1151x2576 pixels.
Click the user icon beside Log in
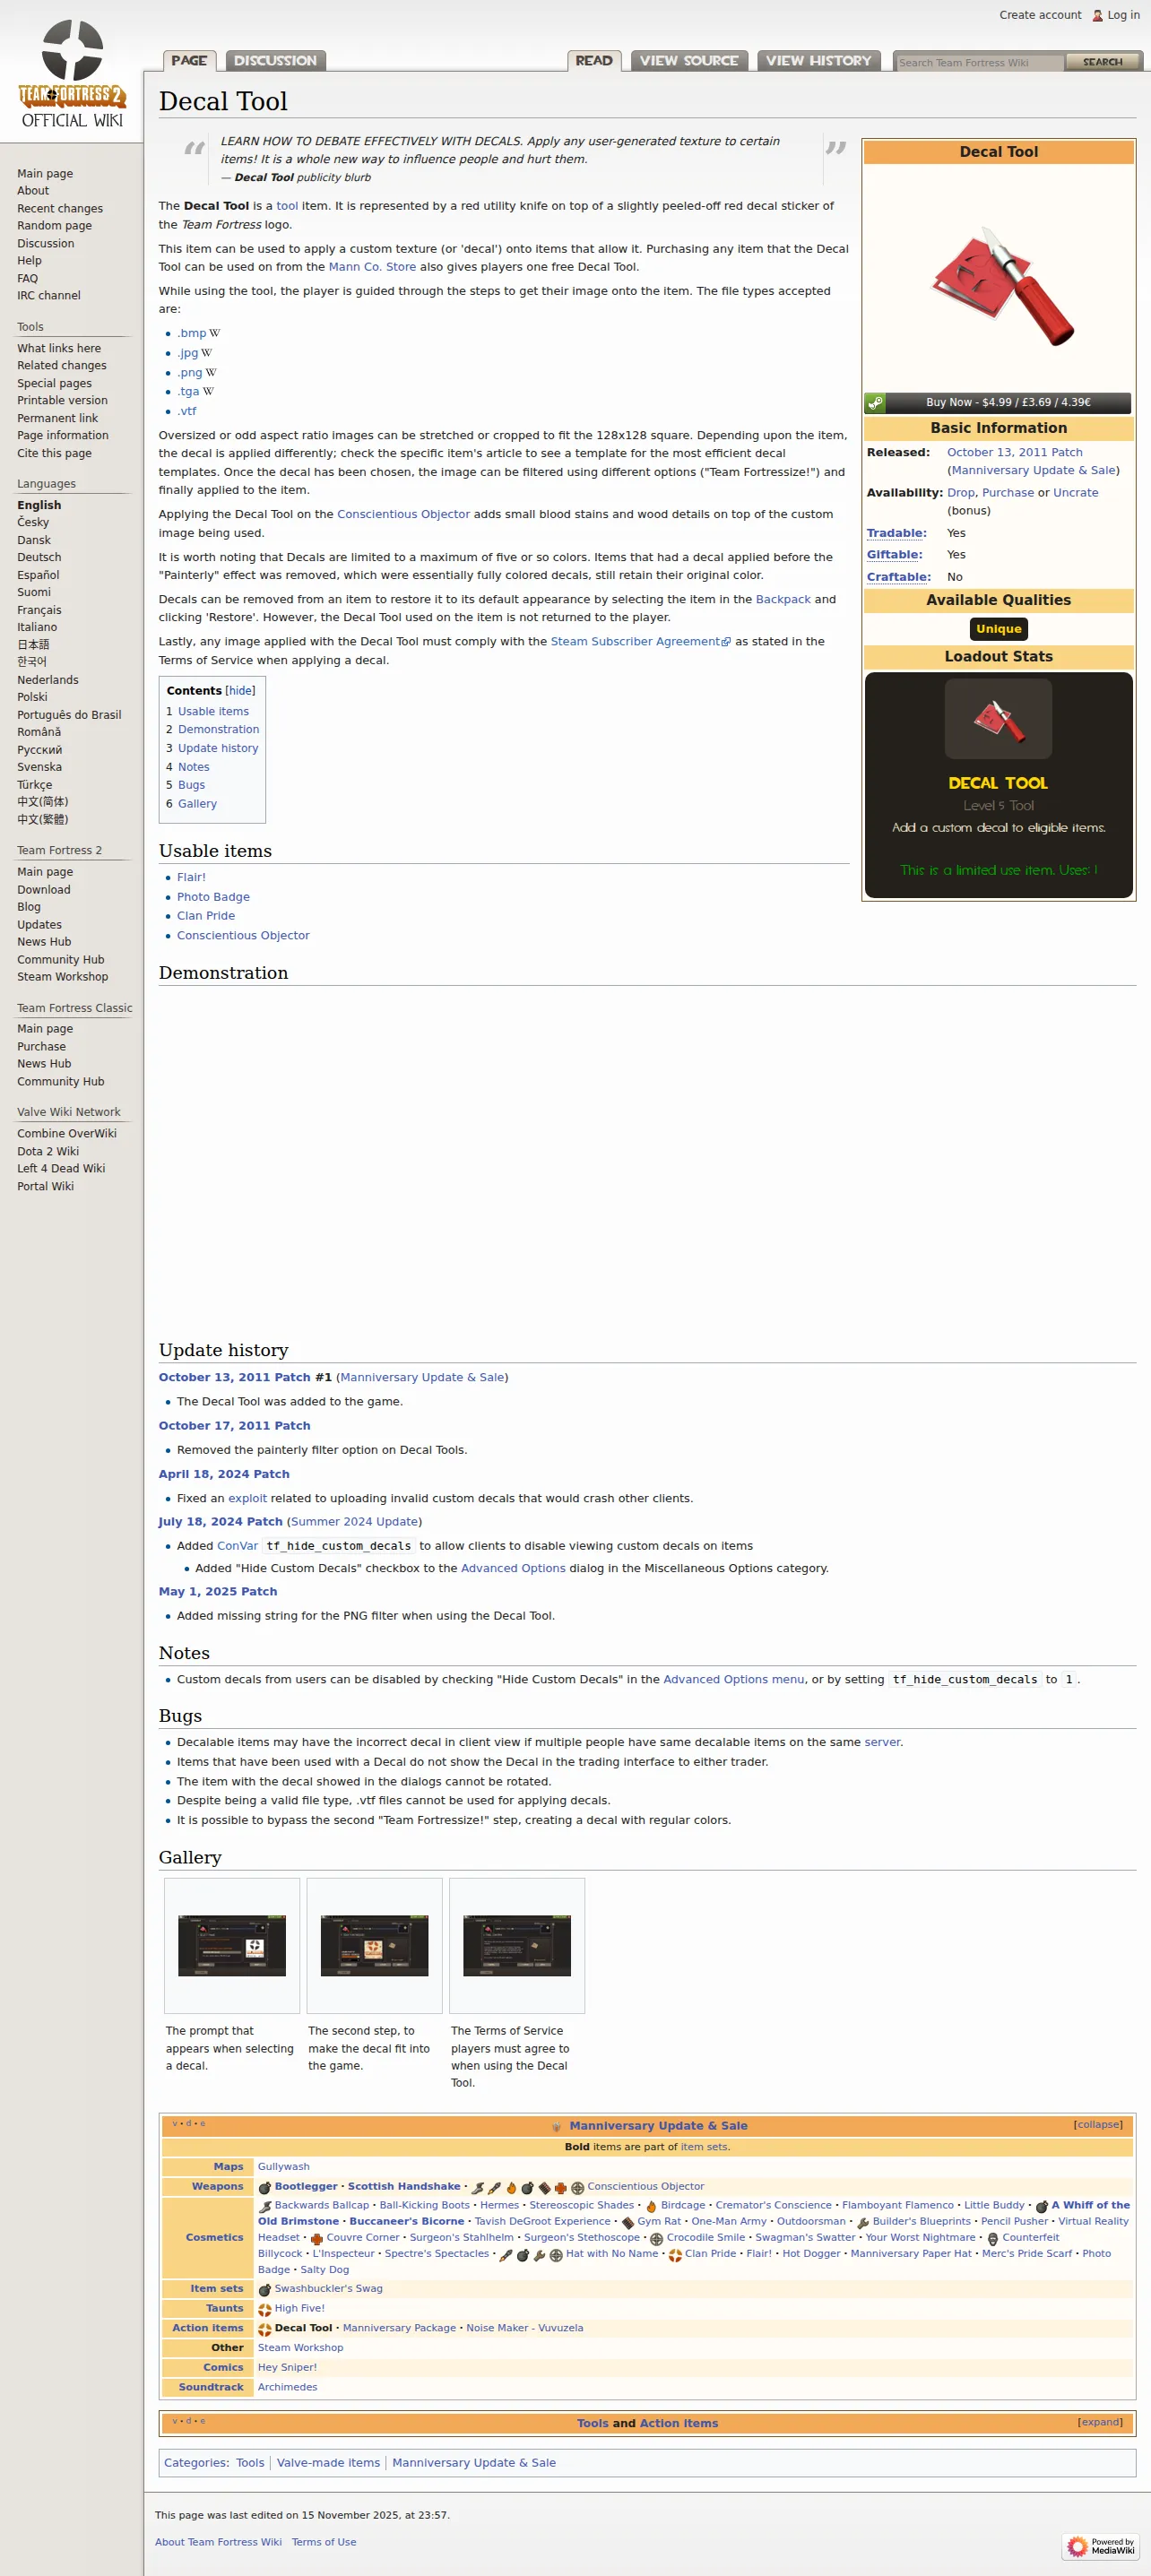(x=1097, y=15)
